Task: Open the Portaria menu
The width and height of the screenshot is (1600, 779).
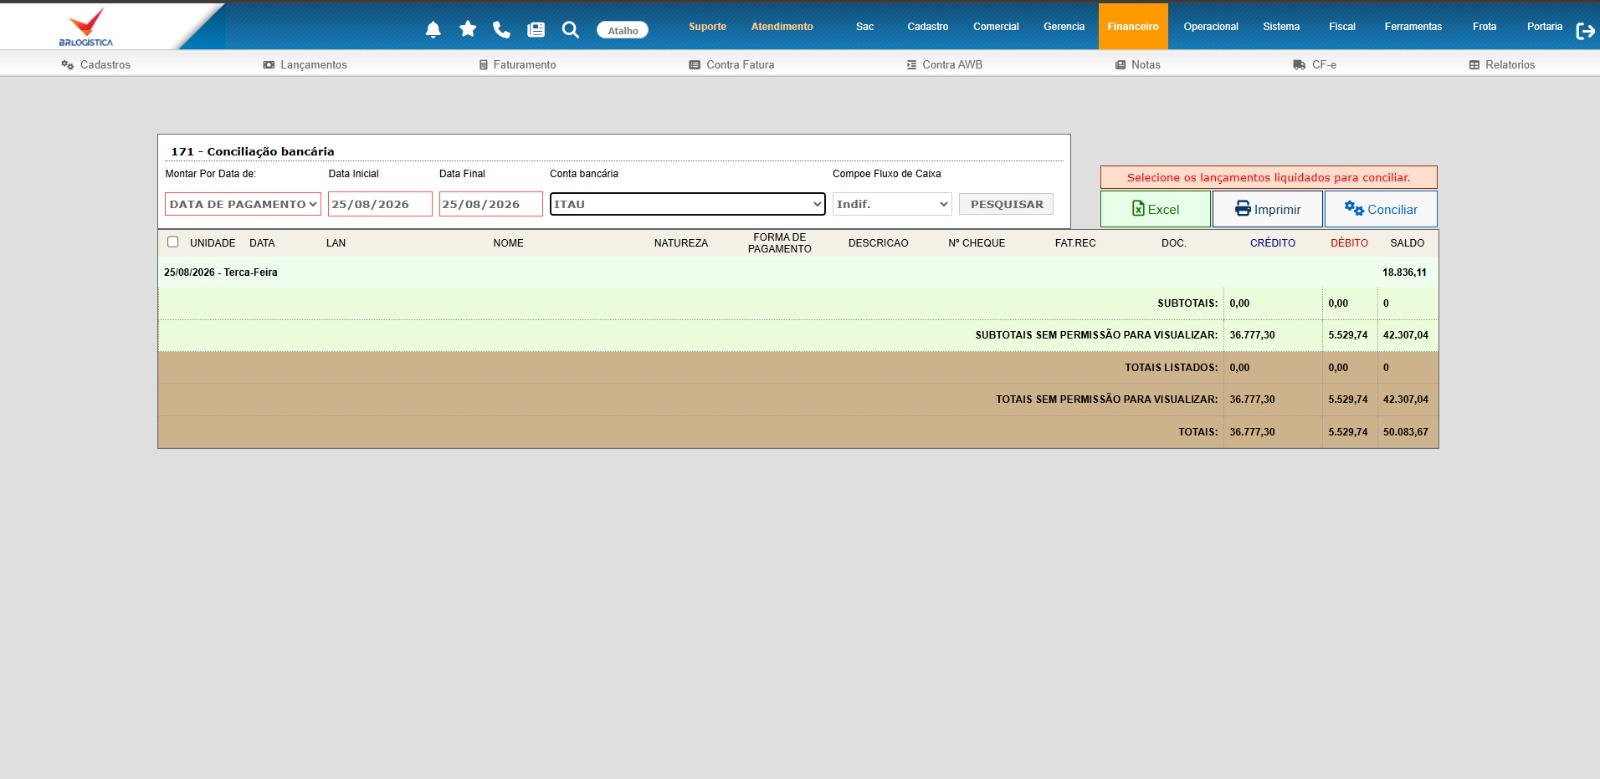Action: point(1544,27)
